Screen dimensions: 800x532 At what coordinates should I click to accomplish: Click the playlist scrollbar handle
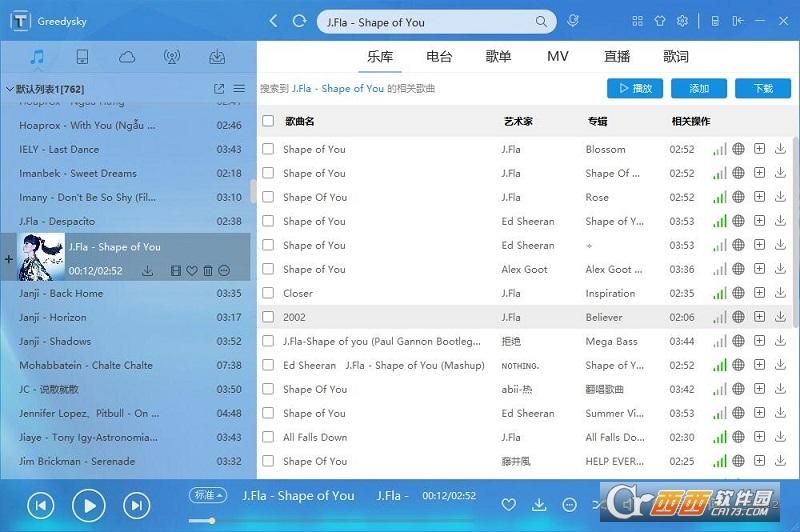coord(253,192)
